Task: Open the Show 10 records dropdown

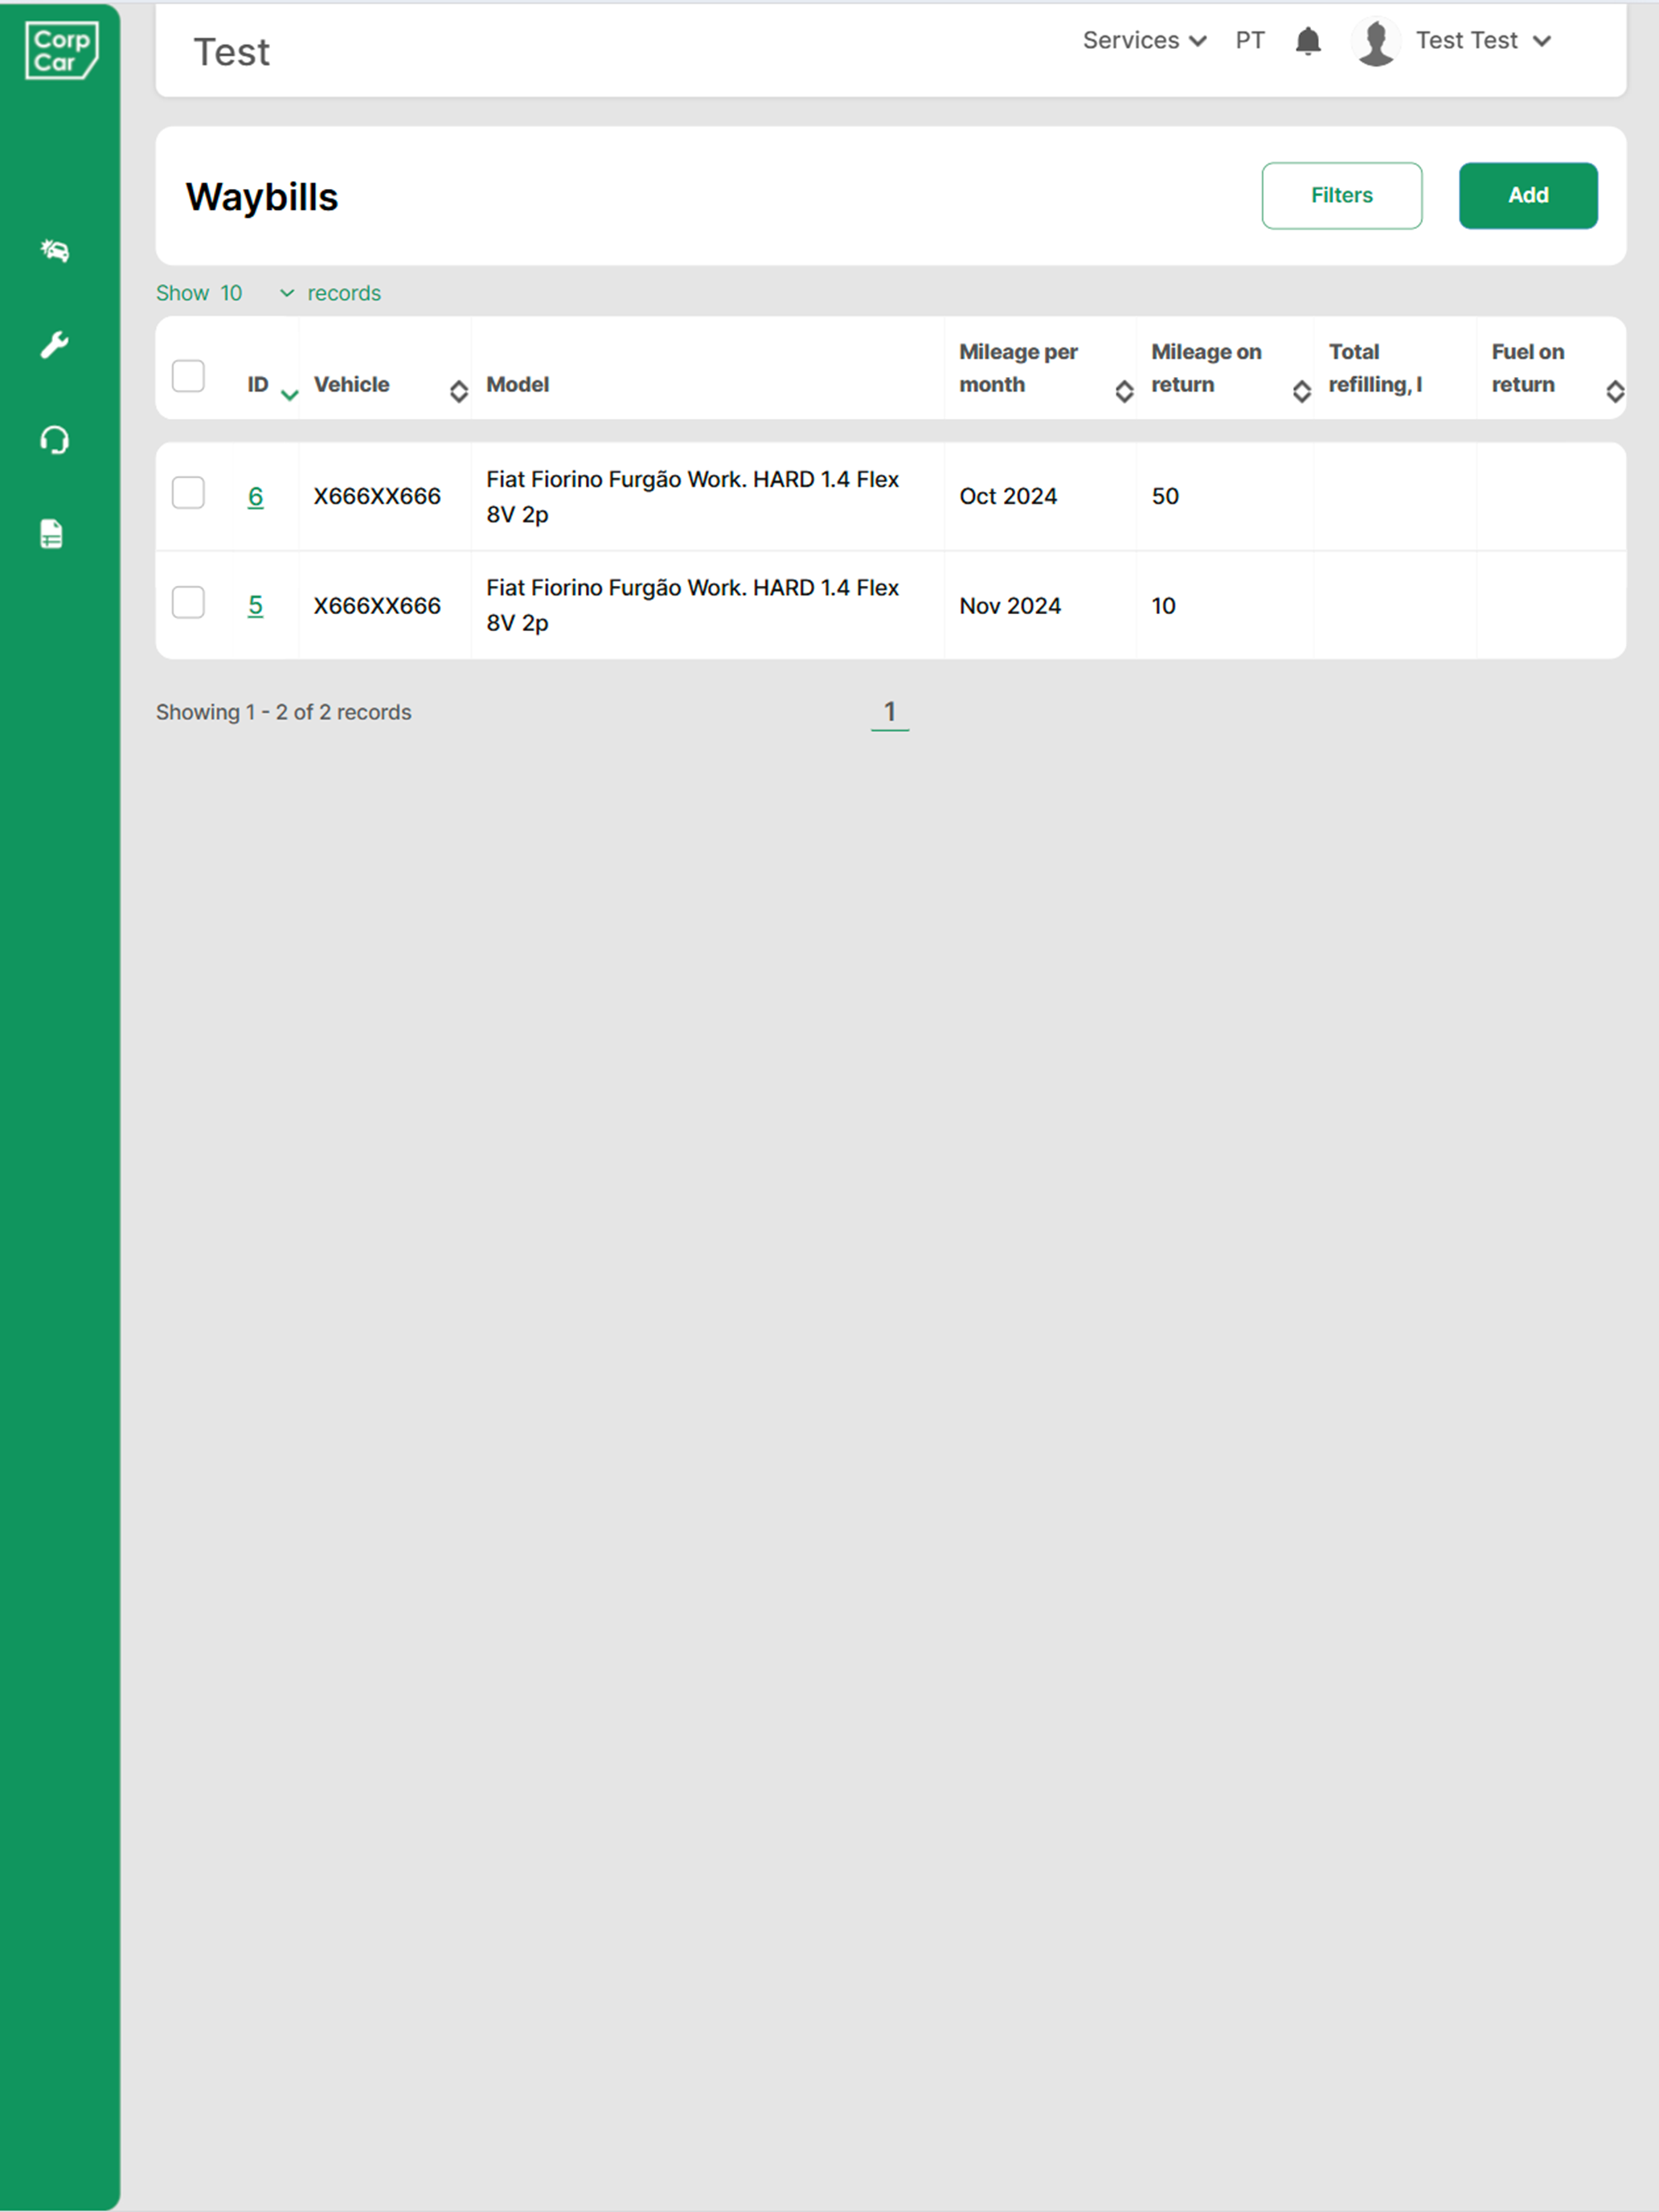Action: pos(258,293)
